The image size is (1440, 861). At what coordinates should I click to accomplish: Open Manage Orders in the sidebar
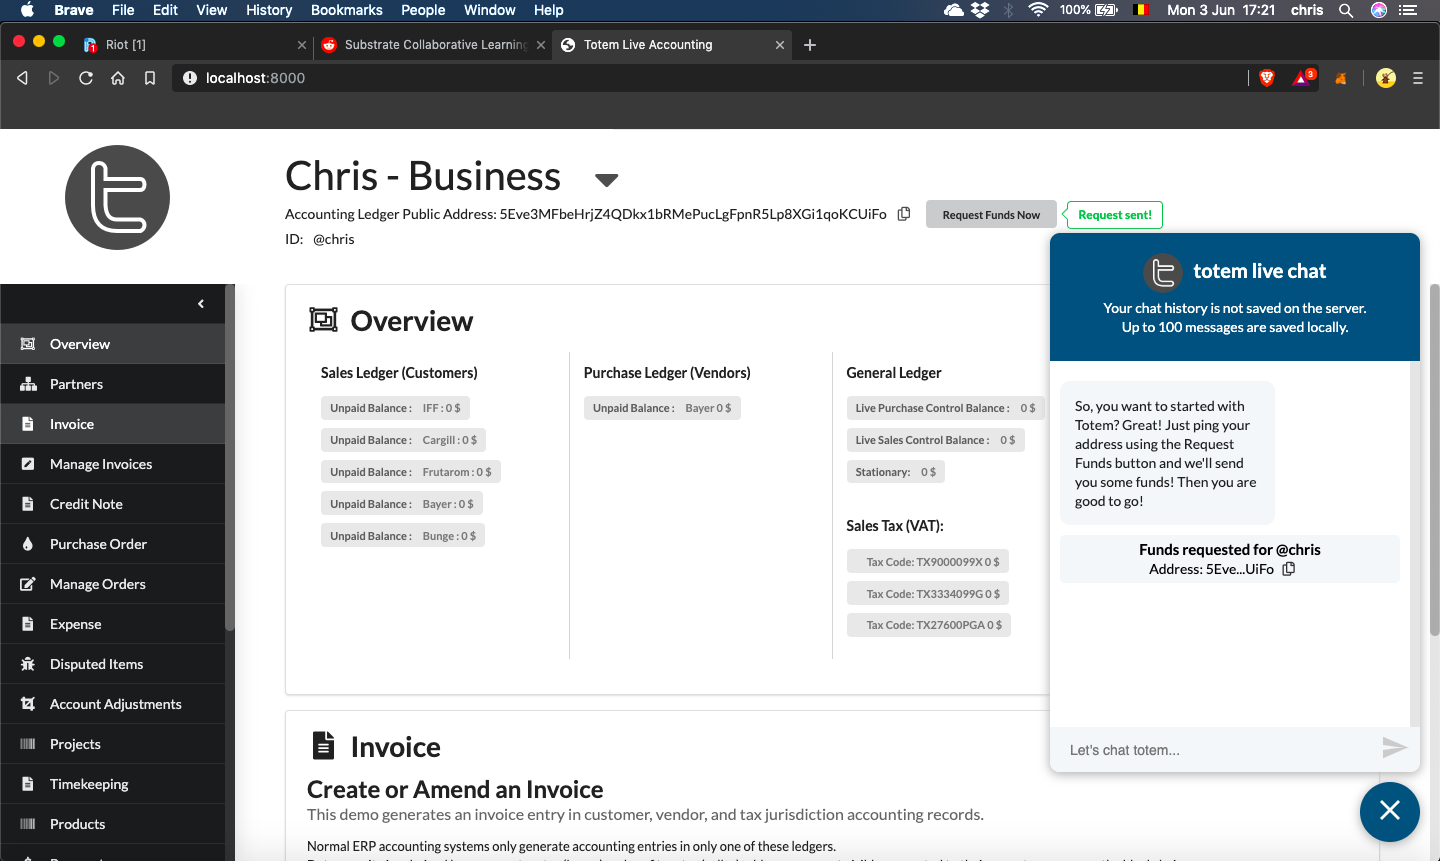pos(112,584)
